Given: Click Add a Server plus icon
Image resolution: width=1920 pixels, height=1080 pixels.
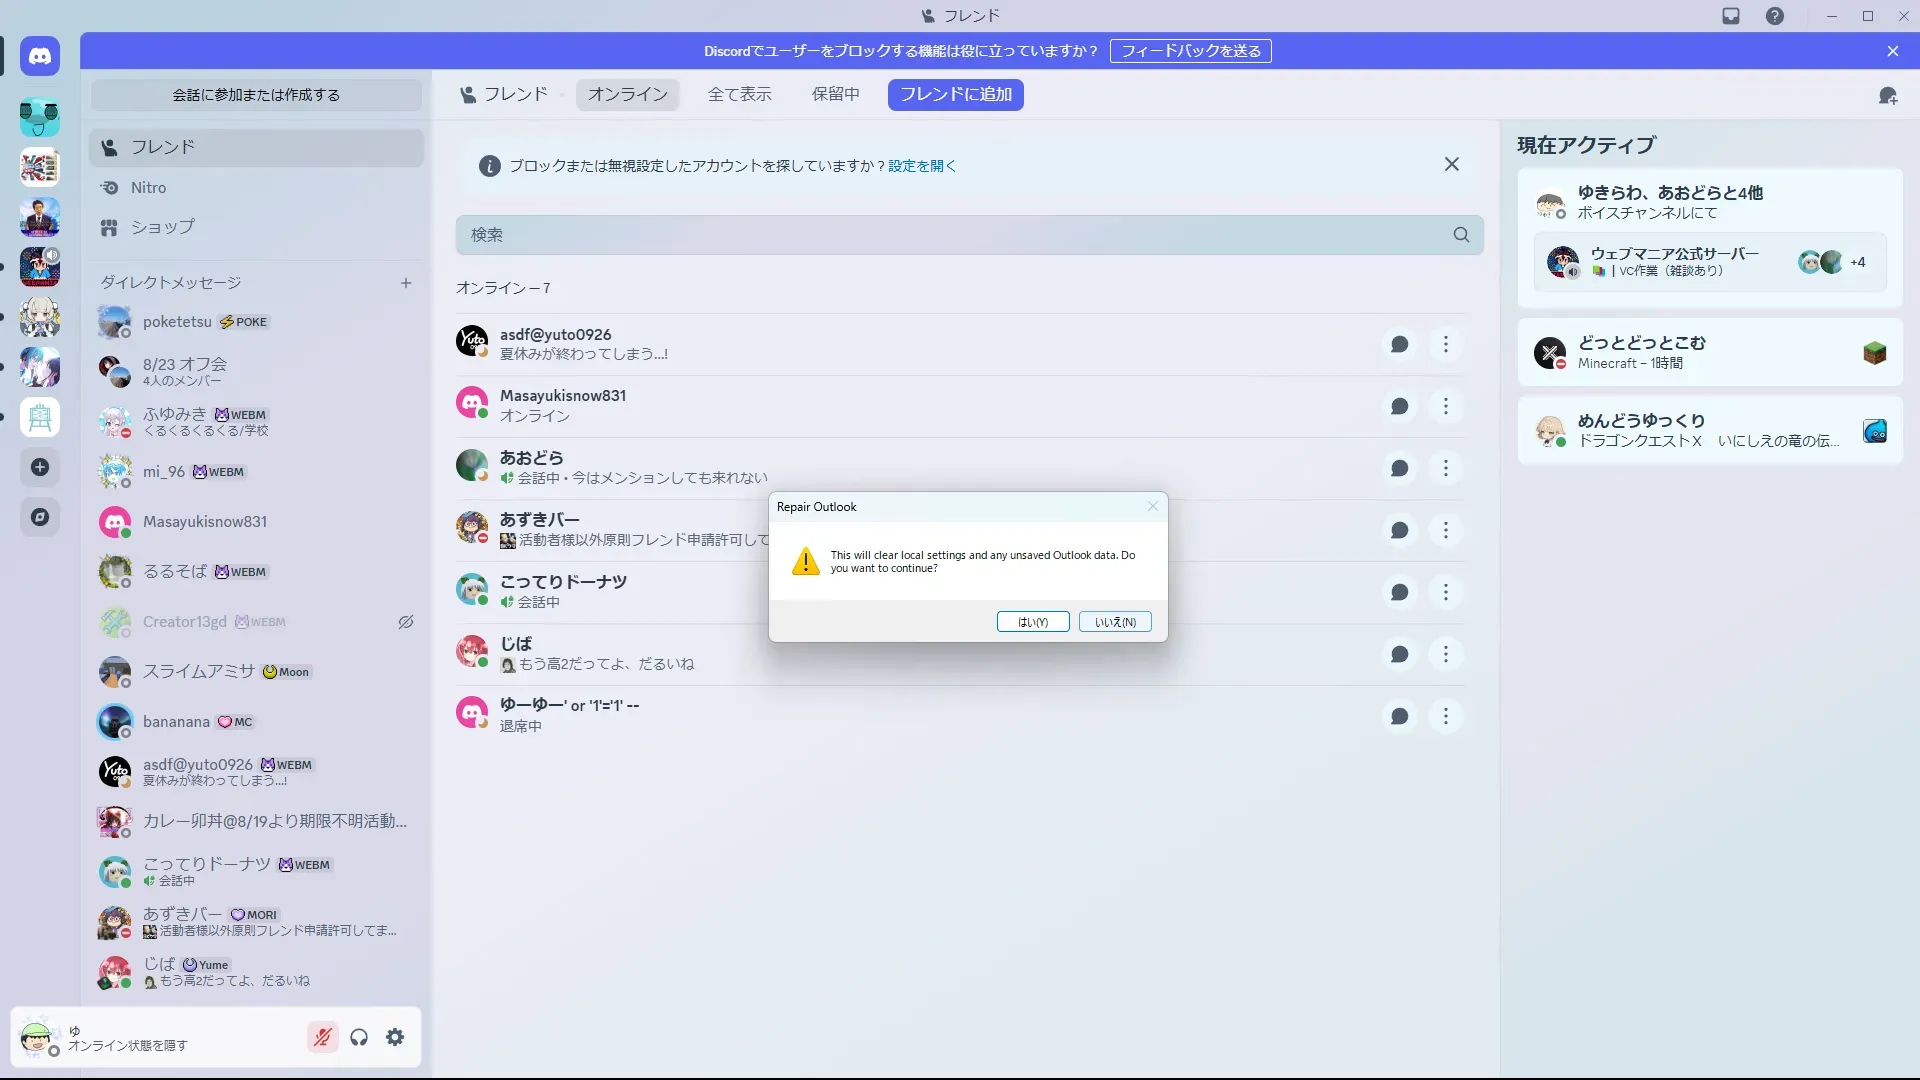Looking at the screenshot, I should point(40,467).
